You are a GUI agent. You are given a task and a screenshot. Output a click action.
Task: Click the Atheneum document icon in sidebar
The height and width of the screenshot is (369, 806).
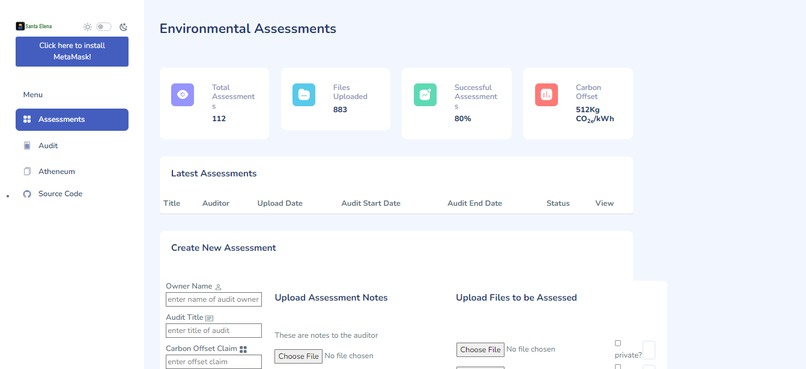point(27,171)
